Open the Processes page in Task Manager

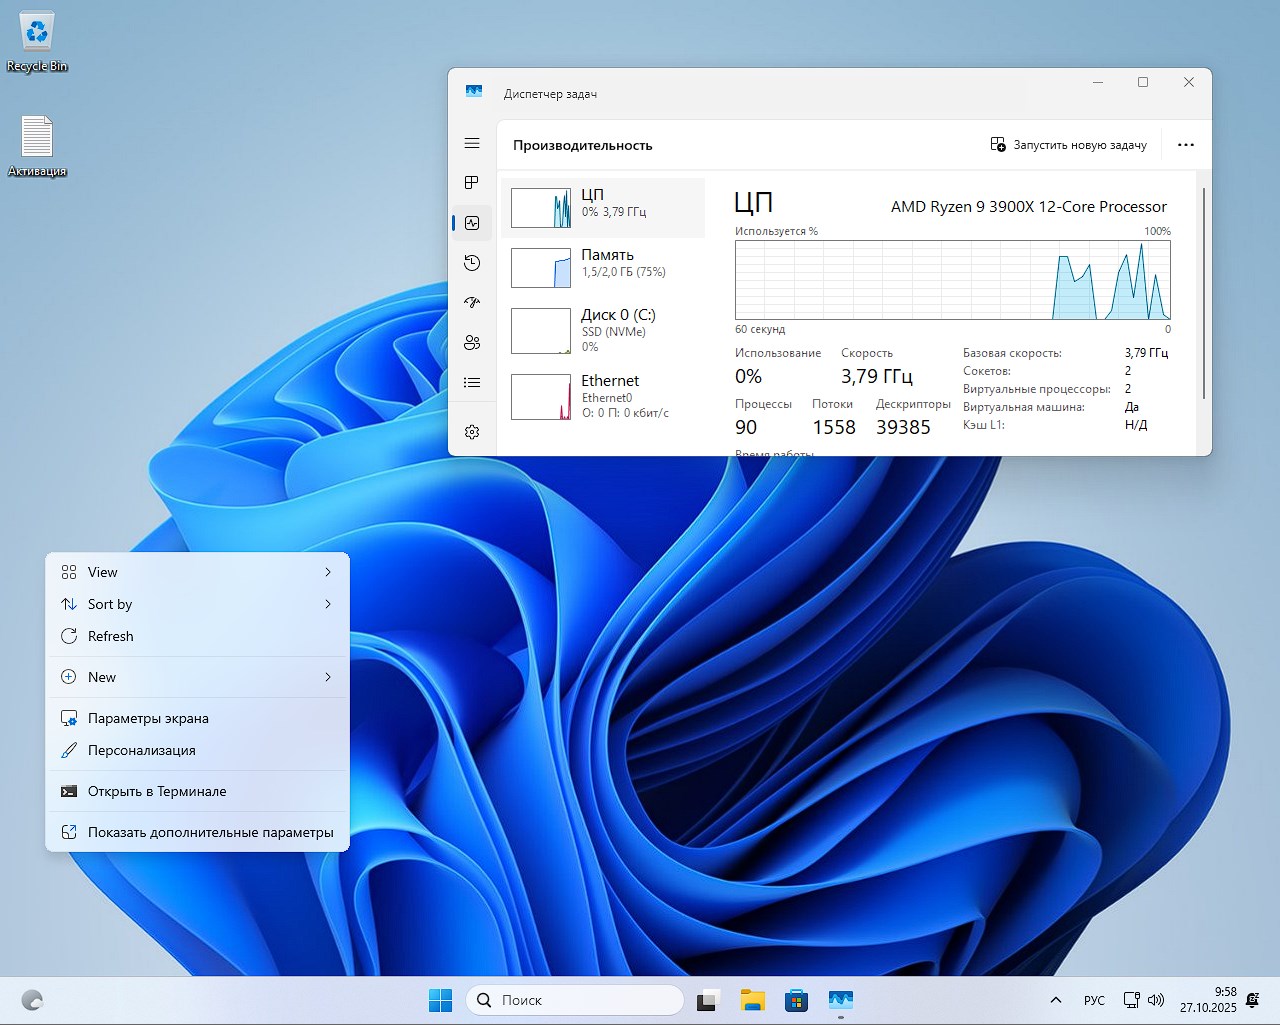471,183
